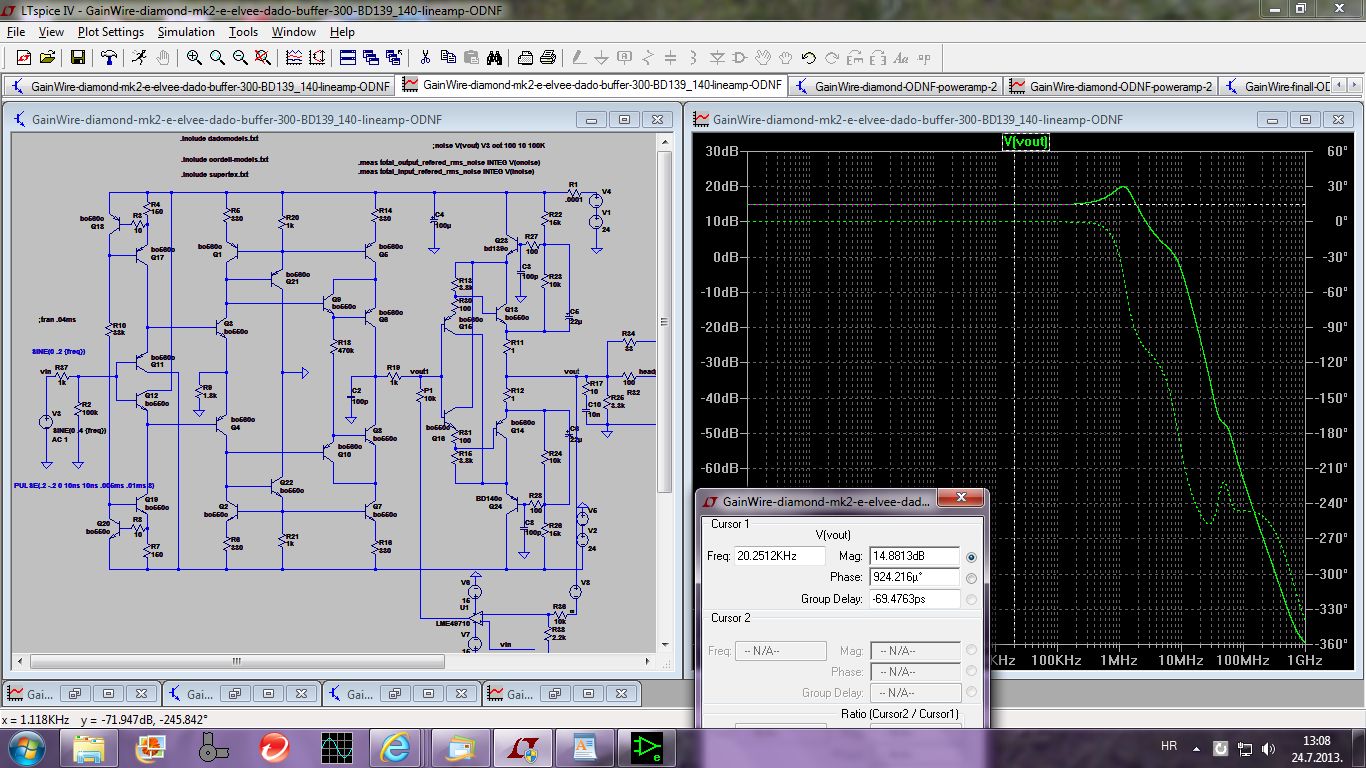Click the Cursor 1 Freq field 20.2512KHz
The width and height of the screenshot is (1366, 768).
pos(781,556)
